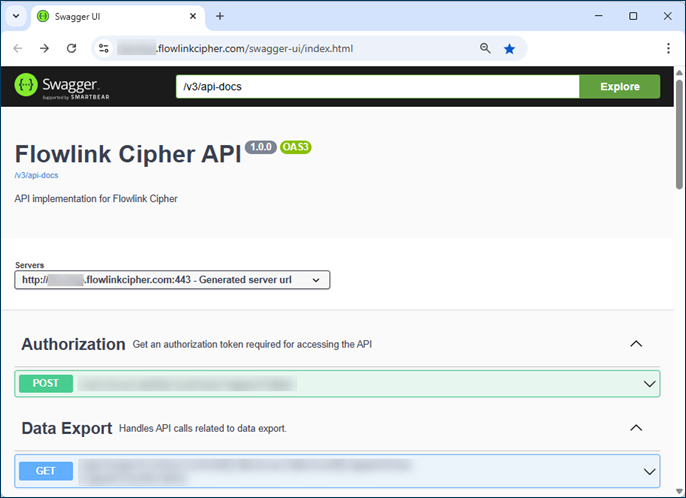Click the zoom magnifier icon in address bar
Viewport: 686px width, 498px height.
485,48
